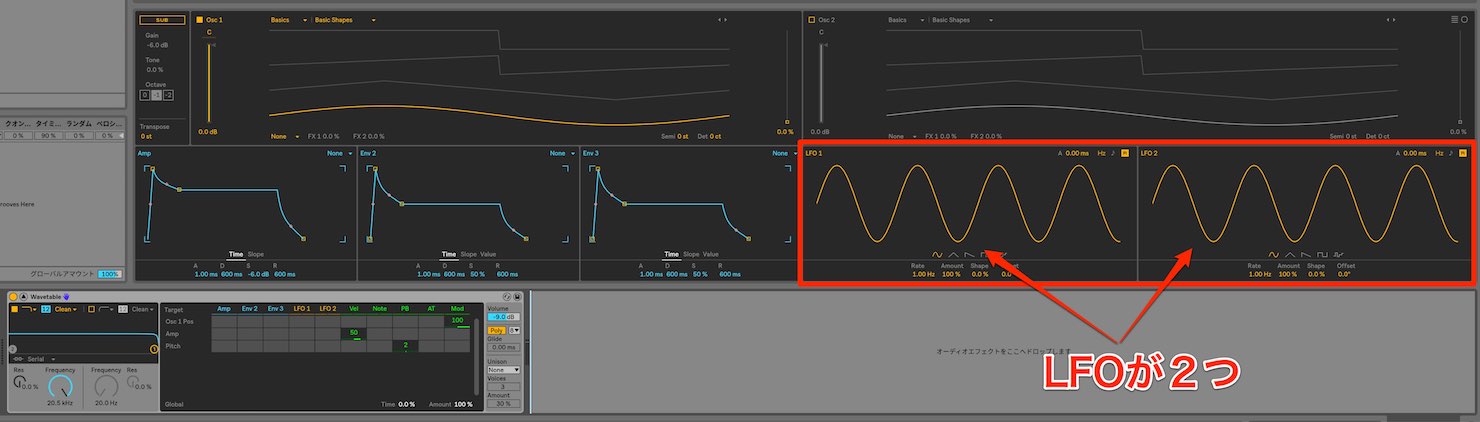Select Env 3 Time tab

click(671, 254)
